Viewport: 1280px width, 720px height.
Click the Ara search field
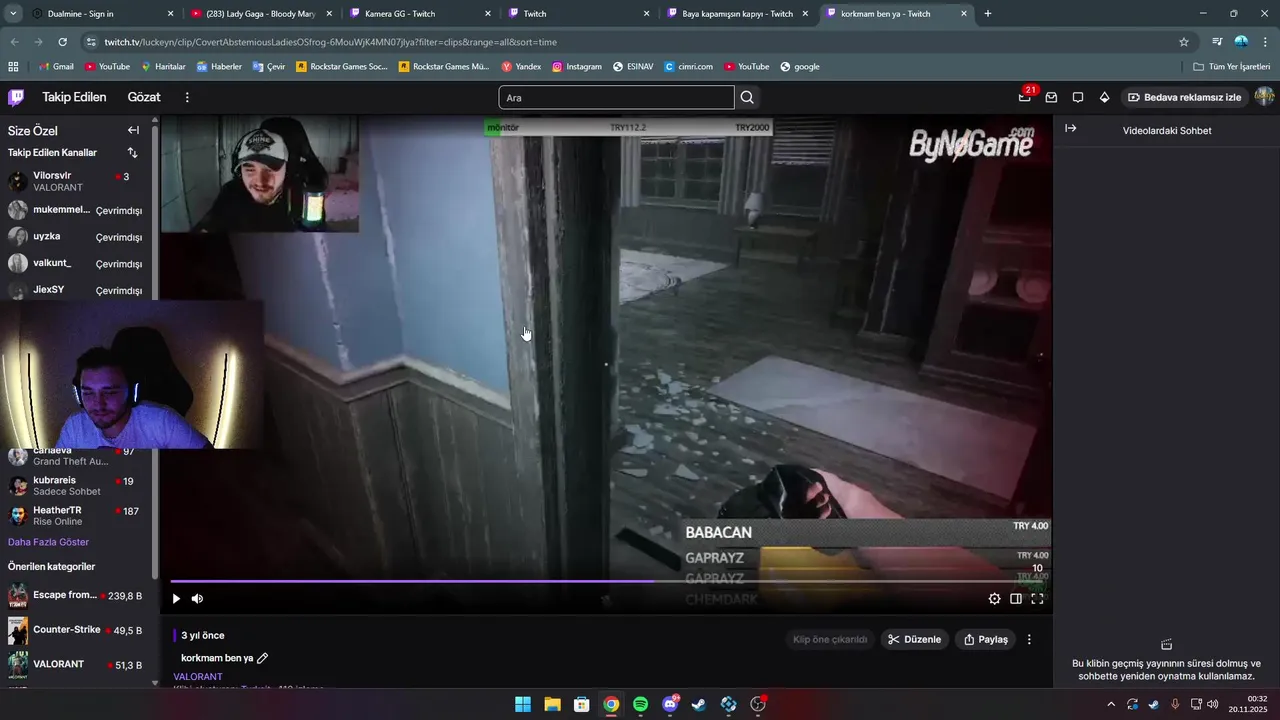click(616, 97)
